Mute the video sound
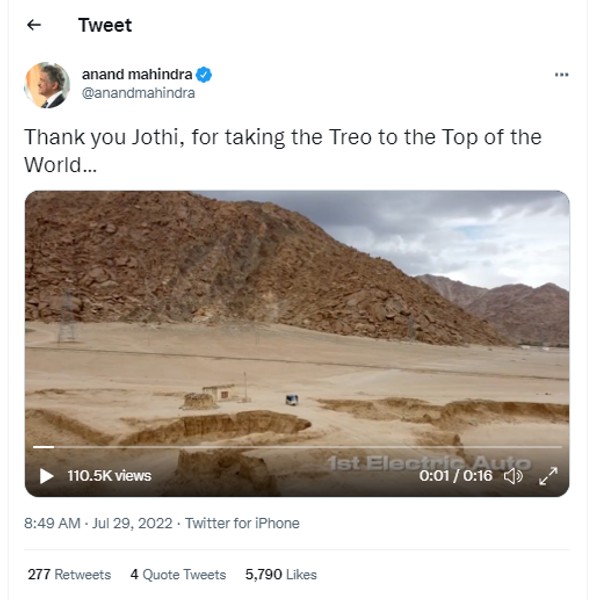600x600 pixels. coord(513,476)
